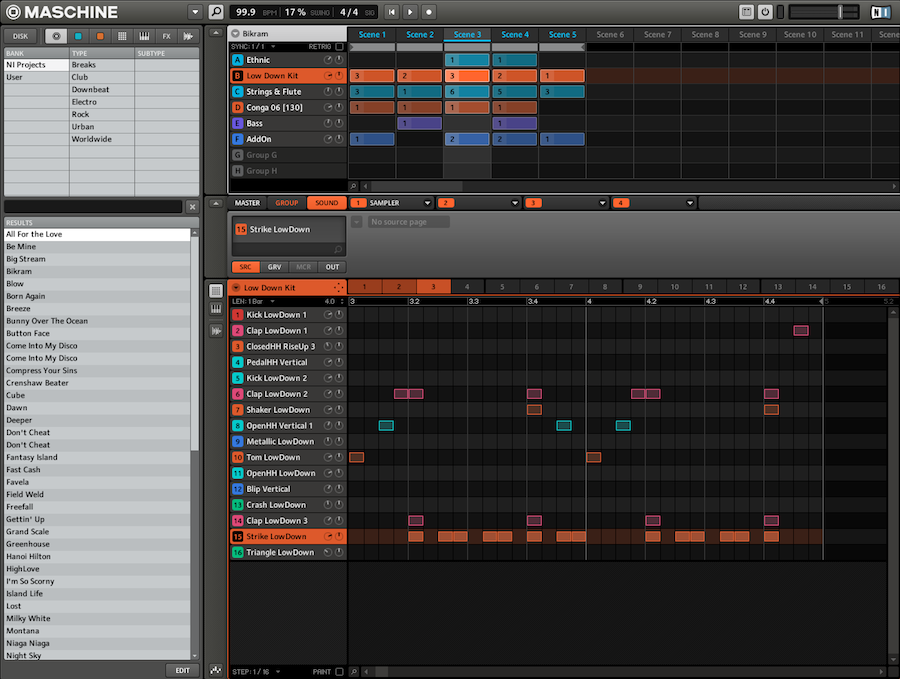This screenshot has height=679, width=900.
Task: Open the SAMPLER module dropdown
Action: pos(427,203)
